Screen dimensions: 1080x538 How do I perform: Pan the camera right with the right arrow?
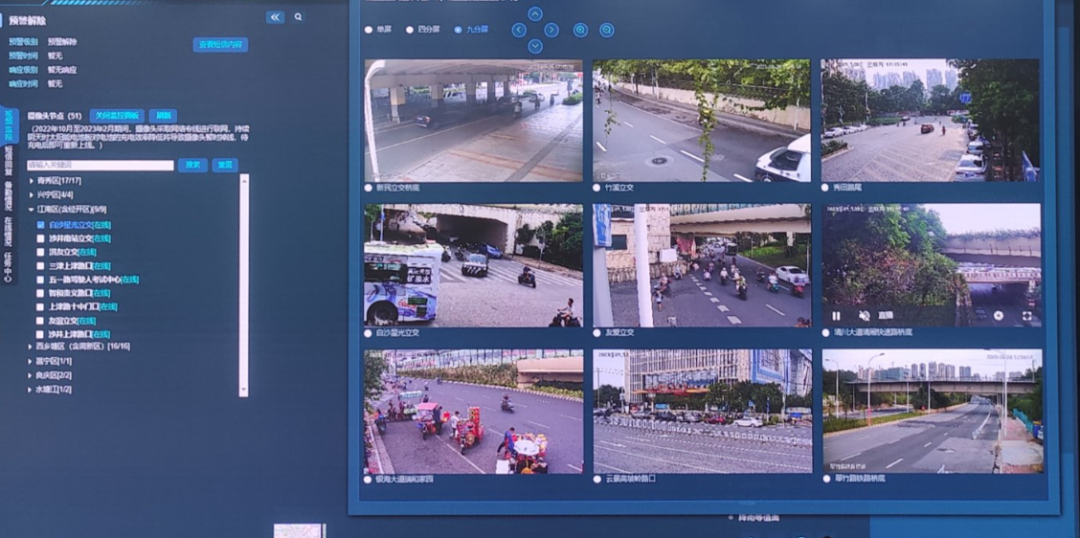tap(552, 30)
